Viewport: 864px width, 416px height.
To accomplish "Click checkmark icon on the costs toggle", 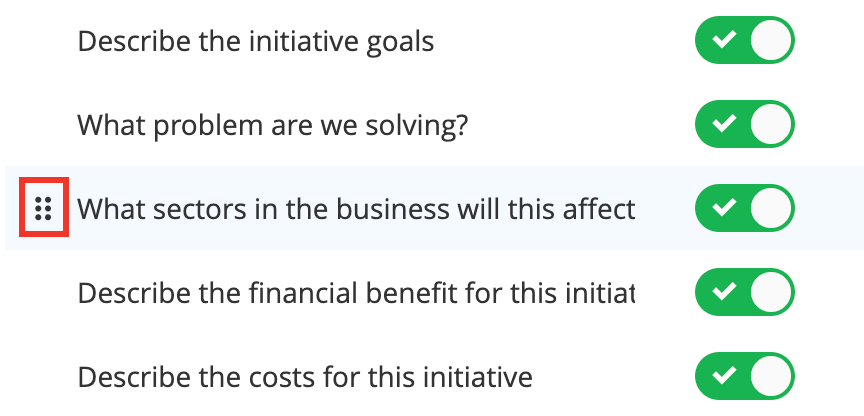I will pyautogui.click(x=723, y=376).
